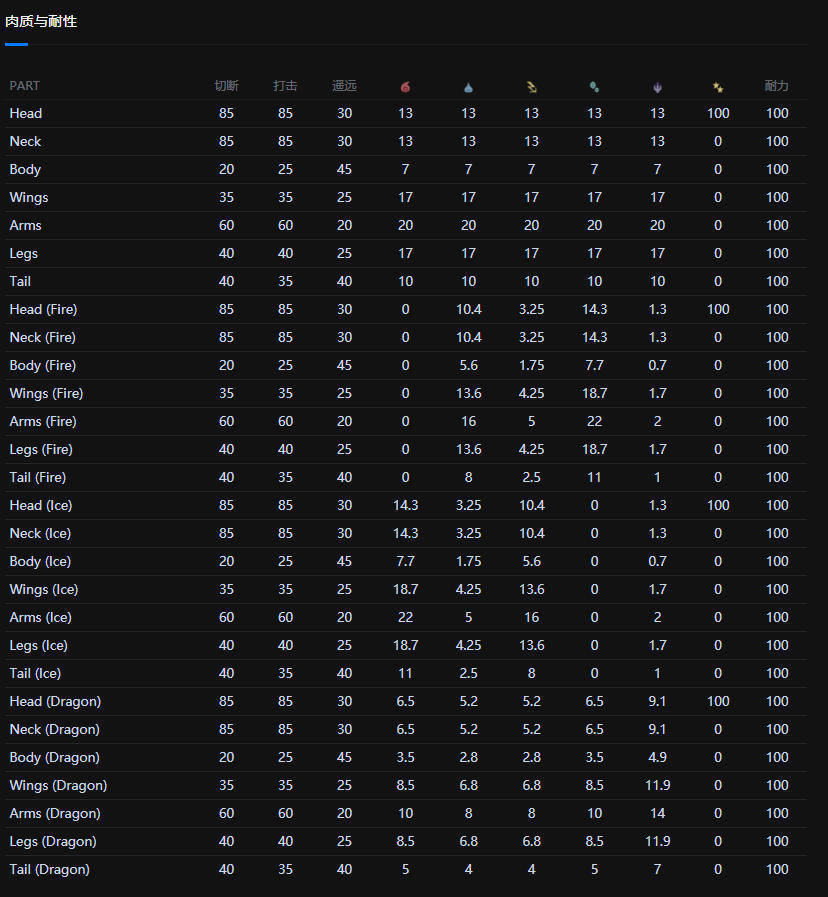The width and height of the screenshot is (828, 897).
Task: Click the 2.5 value in Tail (Ice) row
Action: [x=468, y=674]
